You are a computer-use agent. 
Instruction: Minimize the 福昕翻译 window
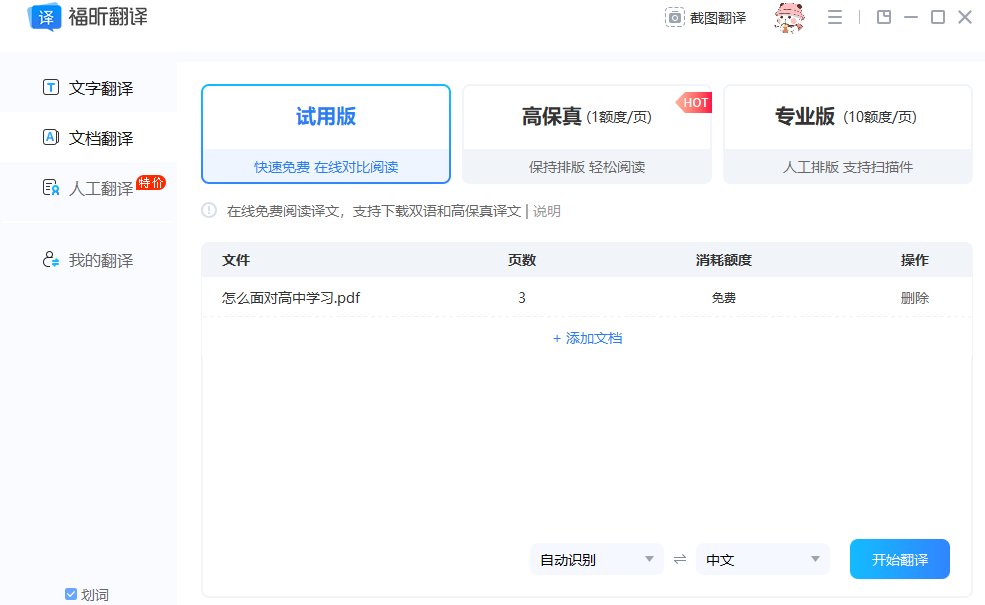point(911,17)
